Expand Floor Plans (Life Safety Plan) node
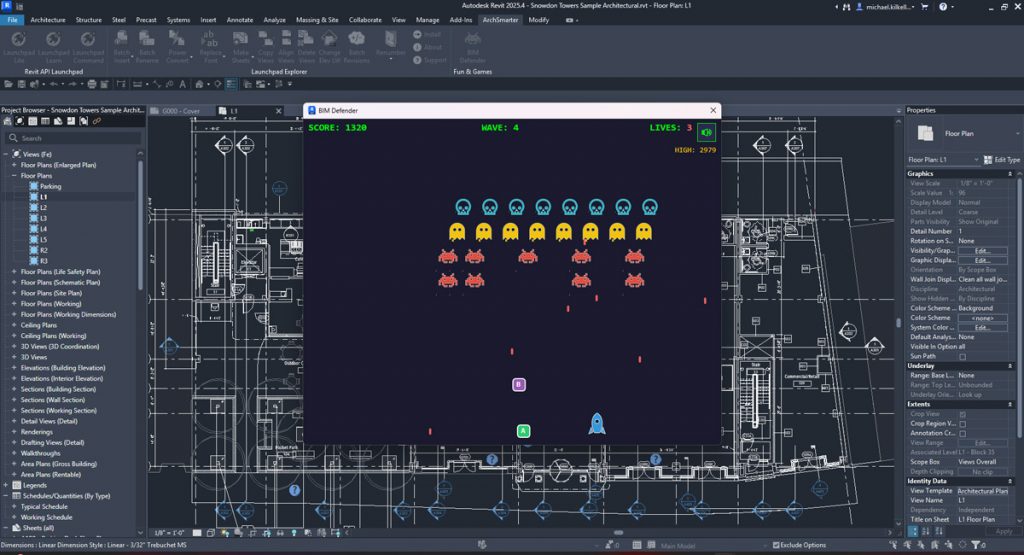1024x555 pixels. pyautogui.click(x=14, y=271)
